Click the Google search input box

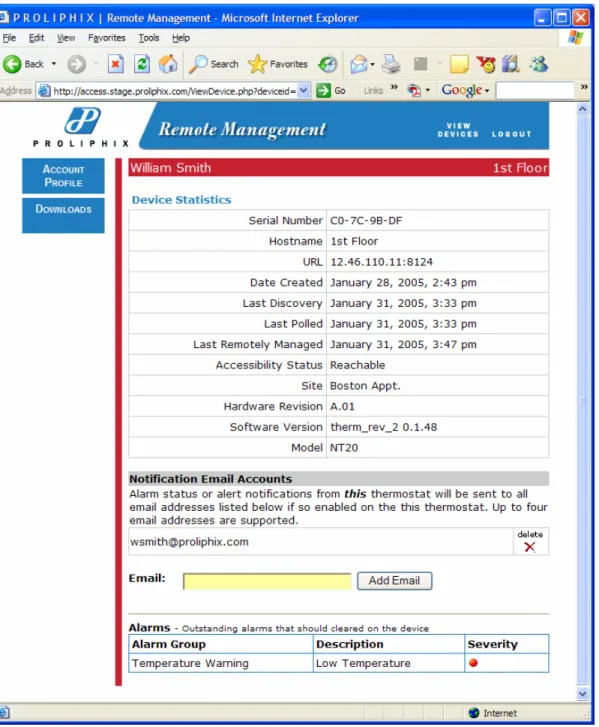point(535,90)
